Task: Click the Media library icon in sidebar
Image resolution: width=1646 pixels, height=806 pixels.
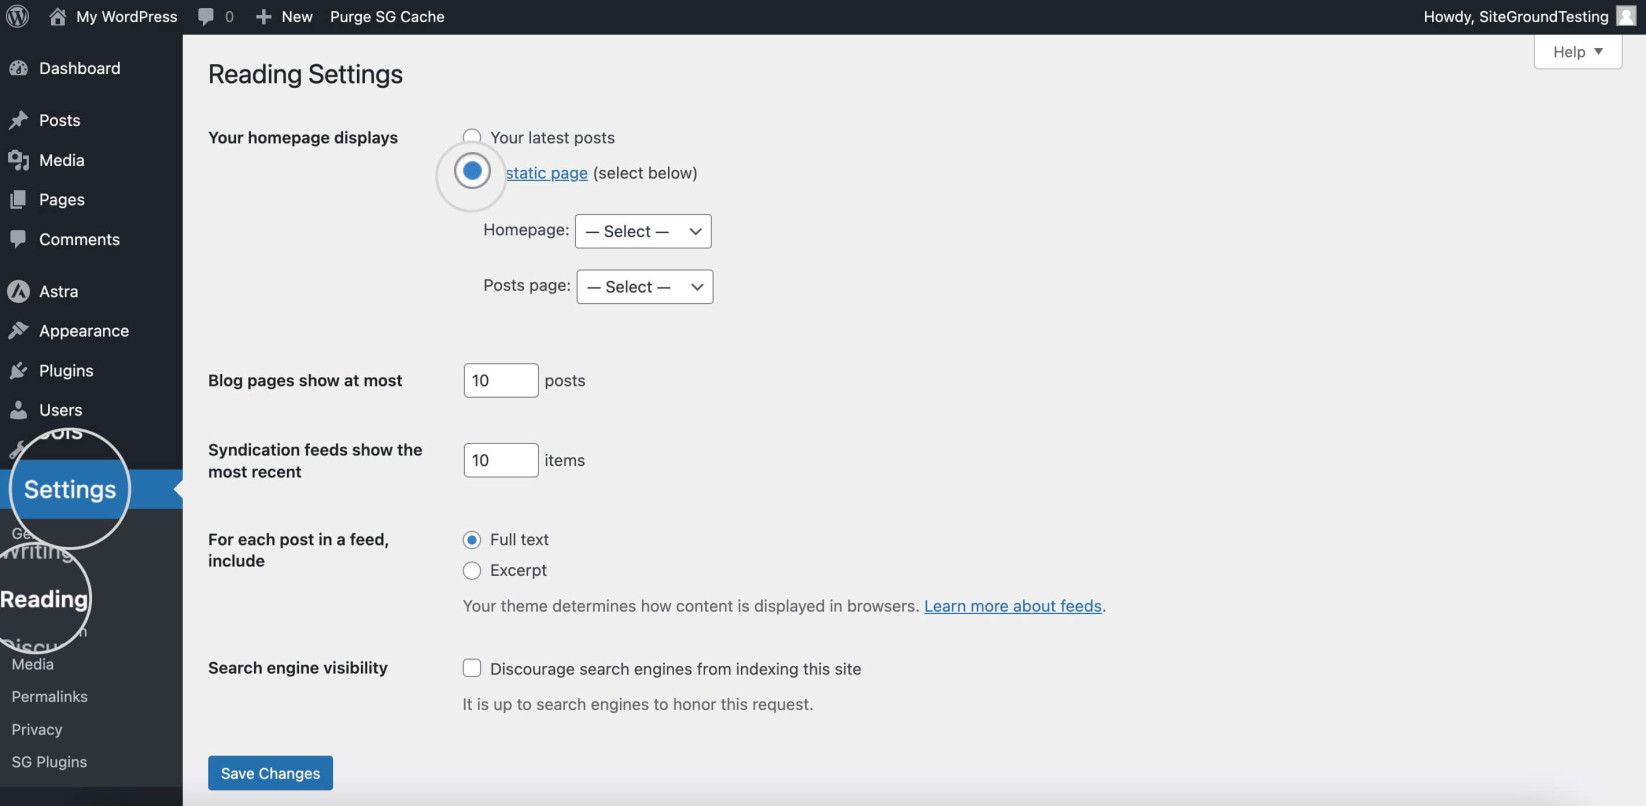Action: (18, 160)
